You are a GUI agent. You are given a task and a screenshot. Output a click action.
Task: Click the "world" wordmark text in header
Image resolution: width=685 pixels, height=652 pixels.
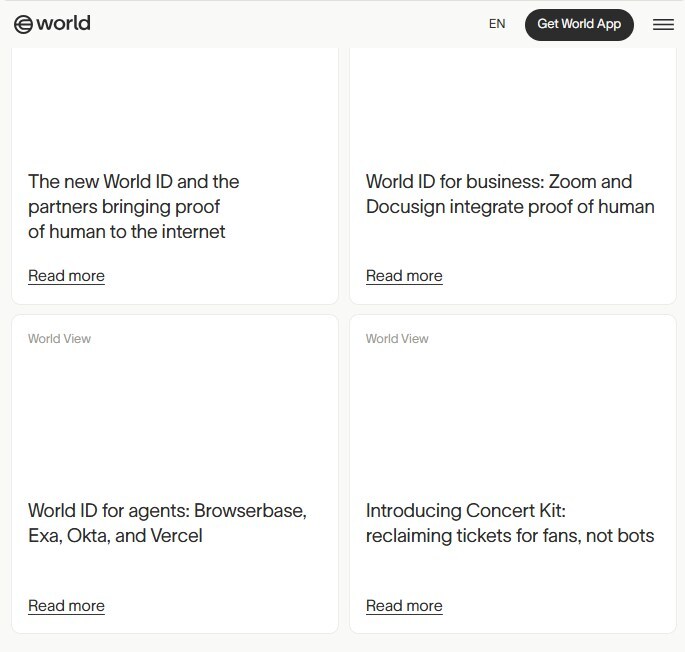[64, 23]
